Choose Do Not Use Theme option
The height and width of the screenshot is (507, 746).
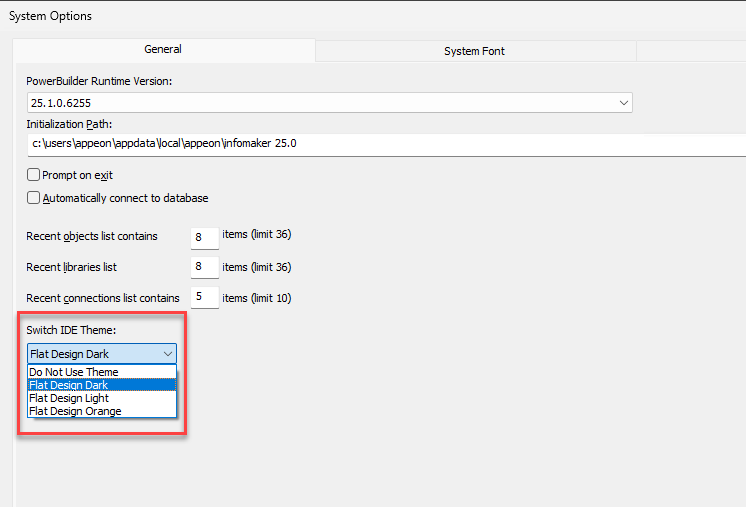coord(74,372)
